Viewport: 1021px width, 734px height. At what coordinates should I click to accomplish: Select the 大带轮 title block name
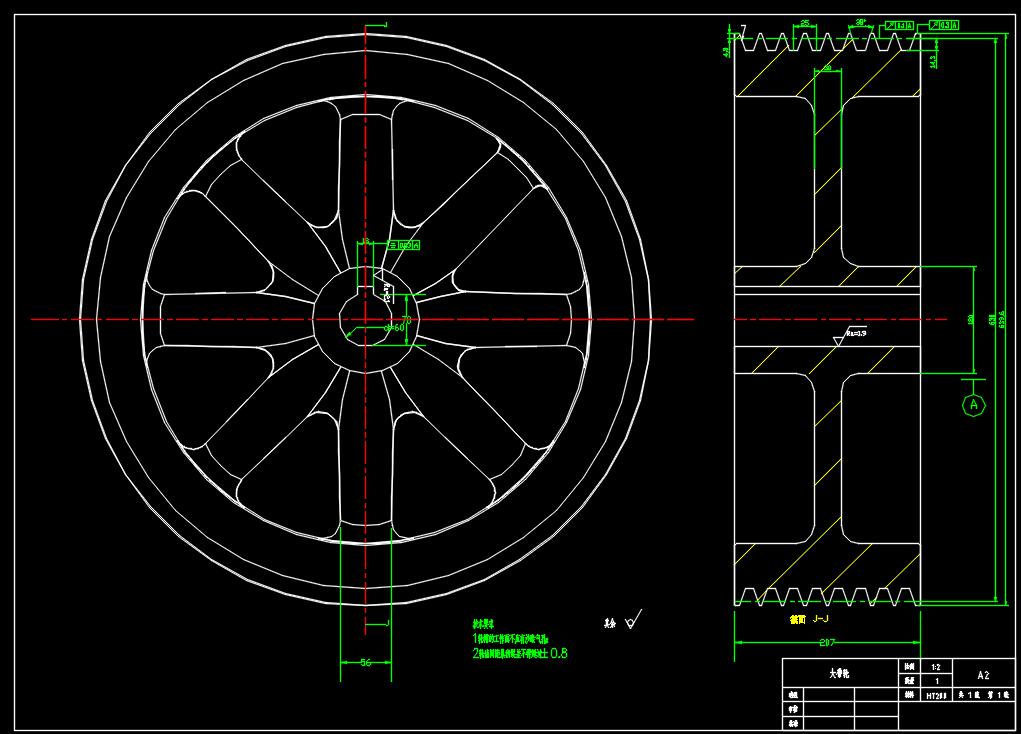click(839, 673)
